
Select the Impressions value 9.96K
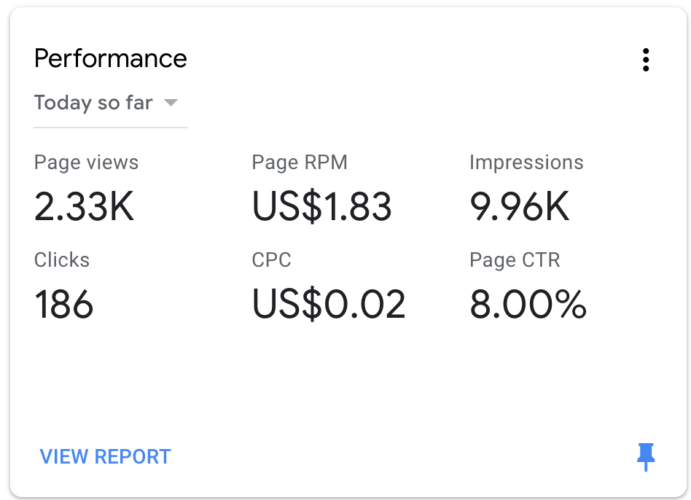pyautogui.click(x=519, y=206)
